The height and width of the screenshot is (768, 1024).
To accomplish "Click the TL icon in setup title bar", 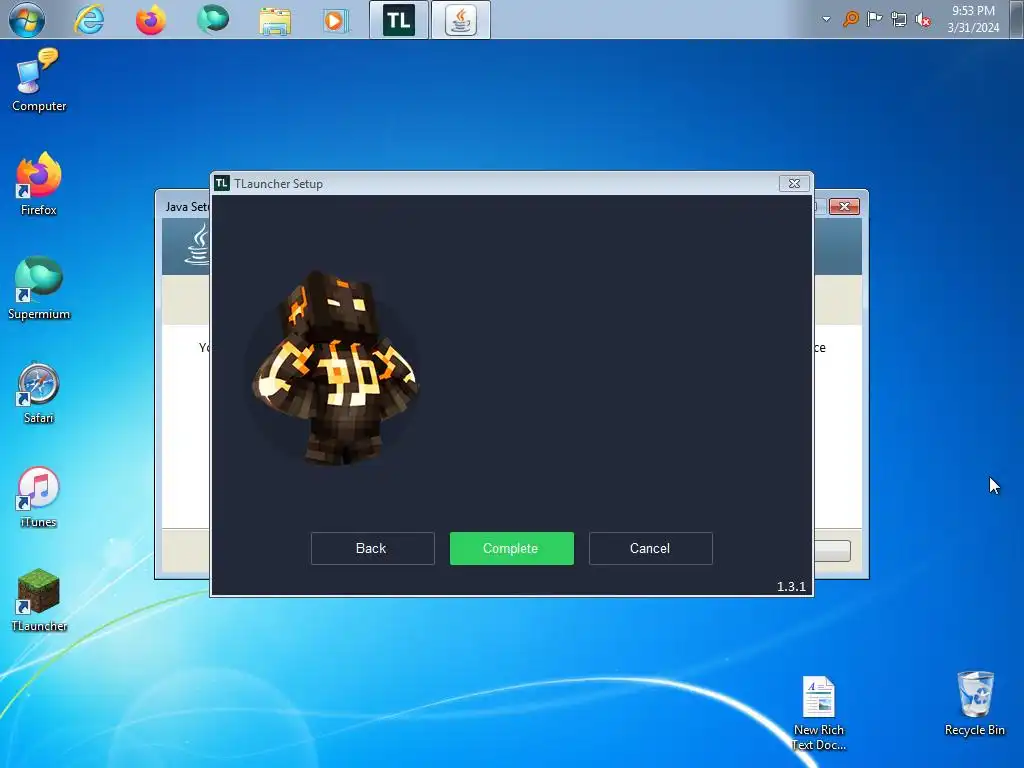I will tap(222, 184).
